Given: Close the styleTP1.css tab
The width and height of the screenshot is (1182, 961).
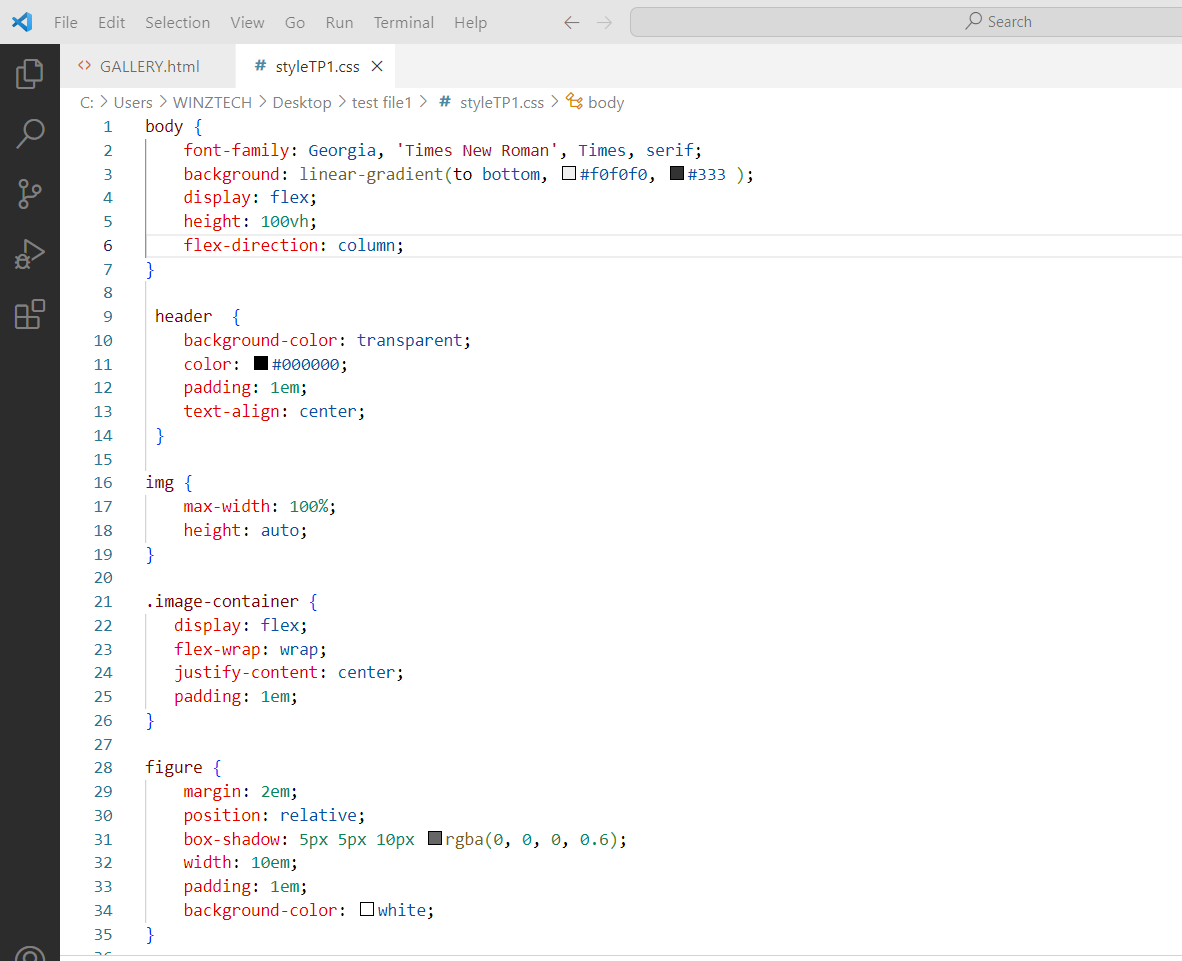Looking at the screenshot, I should coord(377,67).
